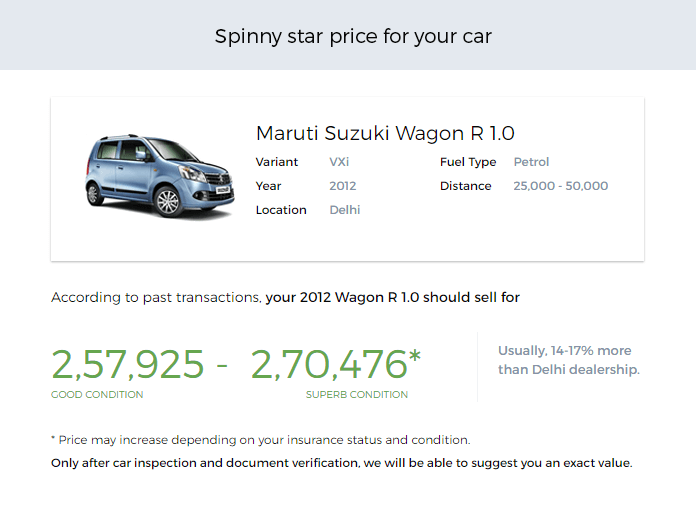Click the VXi variant value
This screenshot has height=505, width=696.
point(341,162)
